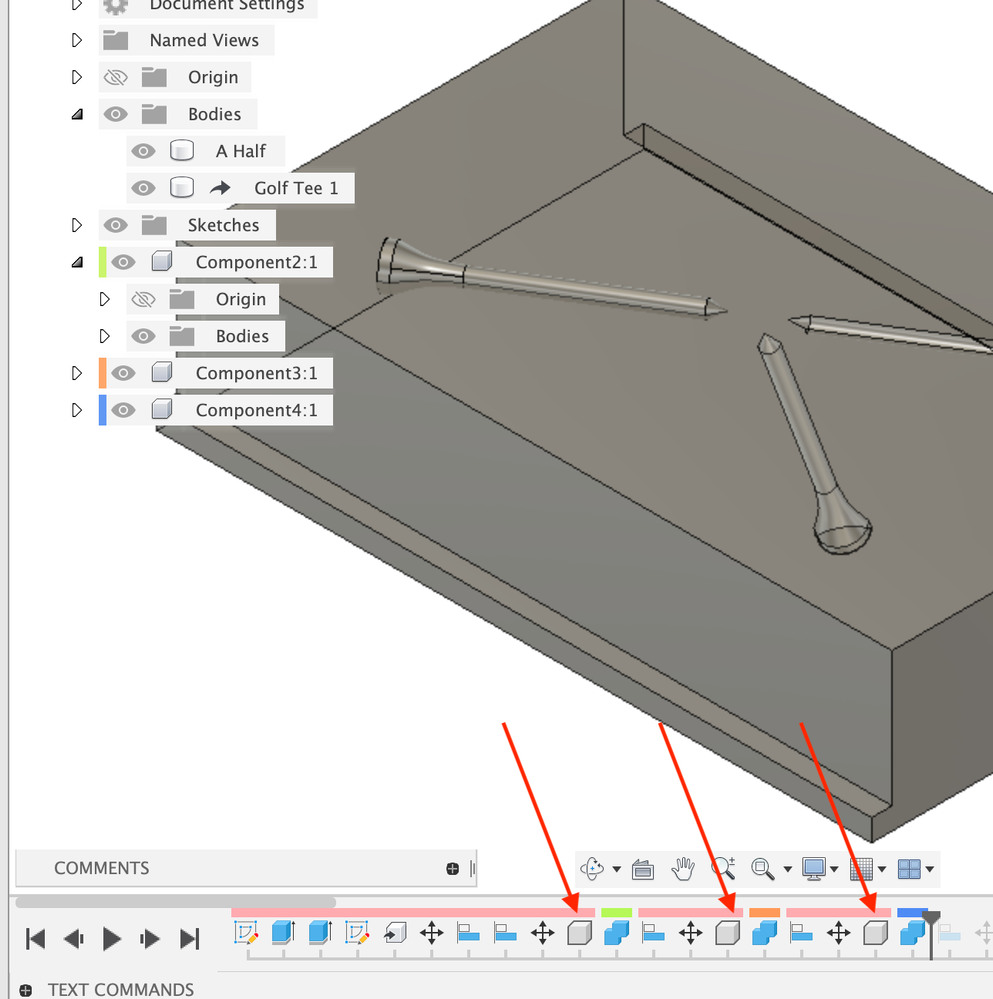The image size is (993, 999).
Task: Hide the top-level Bodies folder
Action: pyautogui.click(x=115, y=114)
